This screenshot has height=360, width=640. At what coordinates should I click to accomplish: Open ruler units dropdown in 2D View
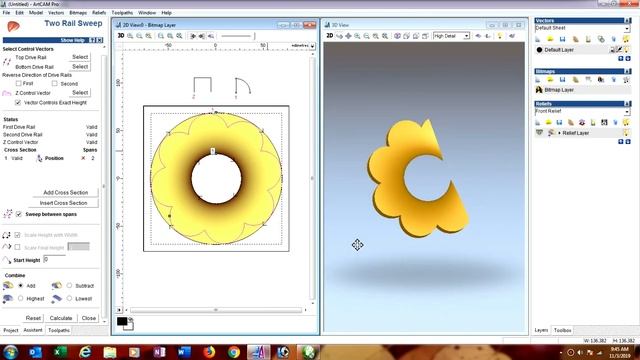(312, 46)
